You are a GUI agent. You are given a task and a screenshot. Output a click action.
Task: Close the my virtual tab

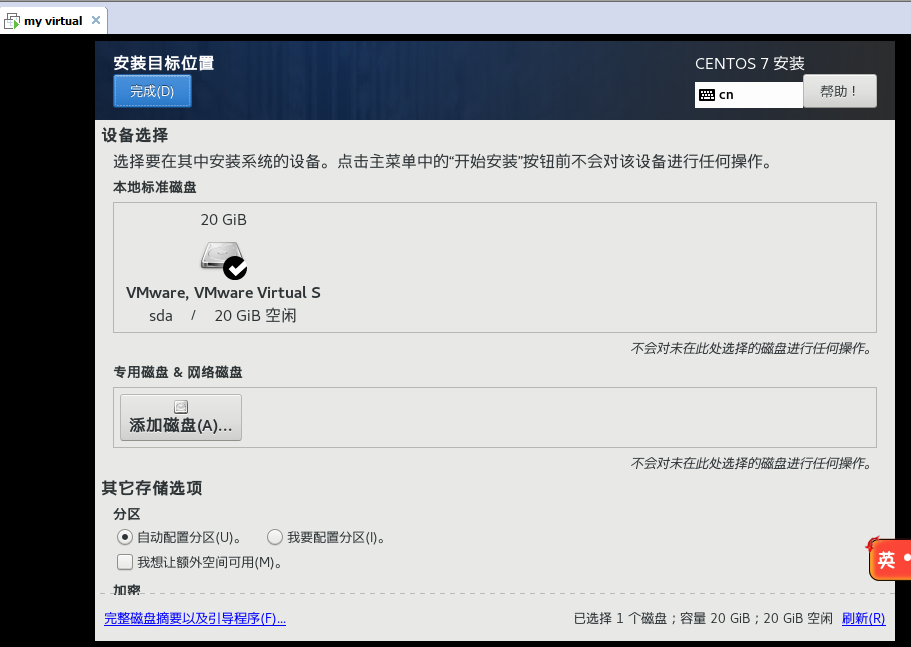(x=96, y=20)
